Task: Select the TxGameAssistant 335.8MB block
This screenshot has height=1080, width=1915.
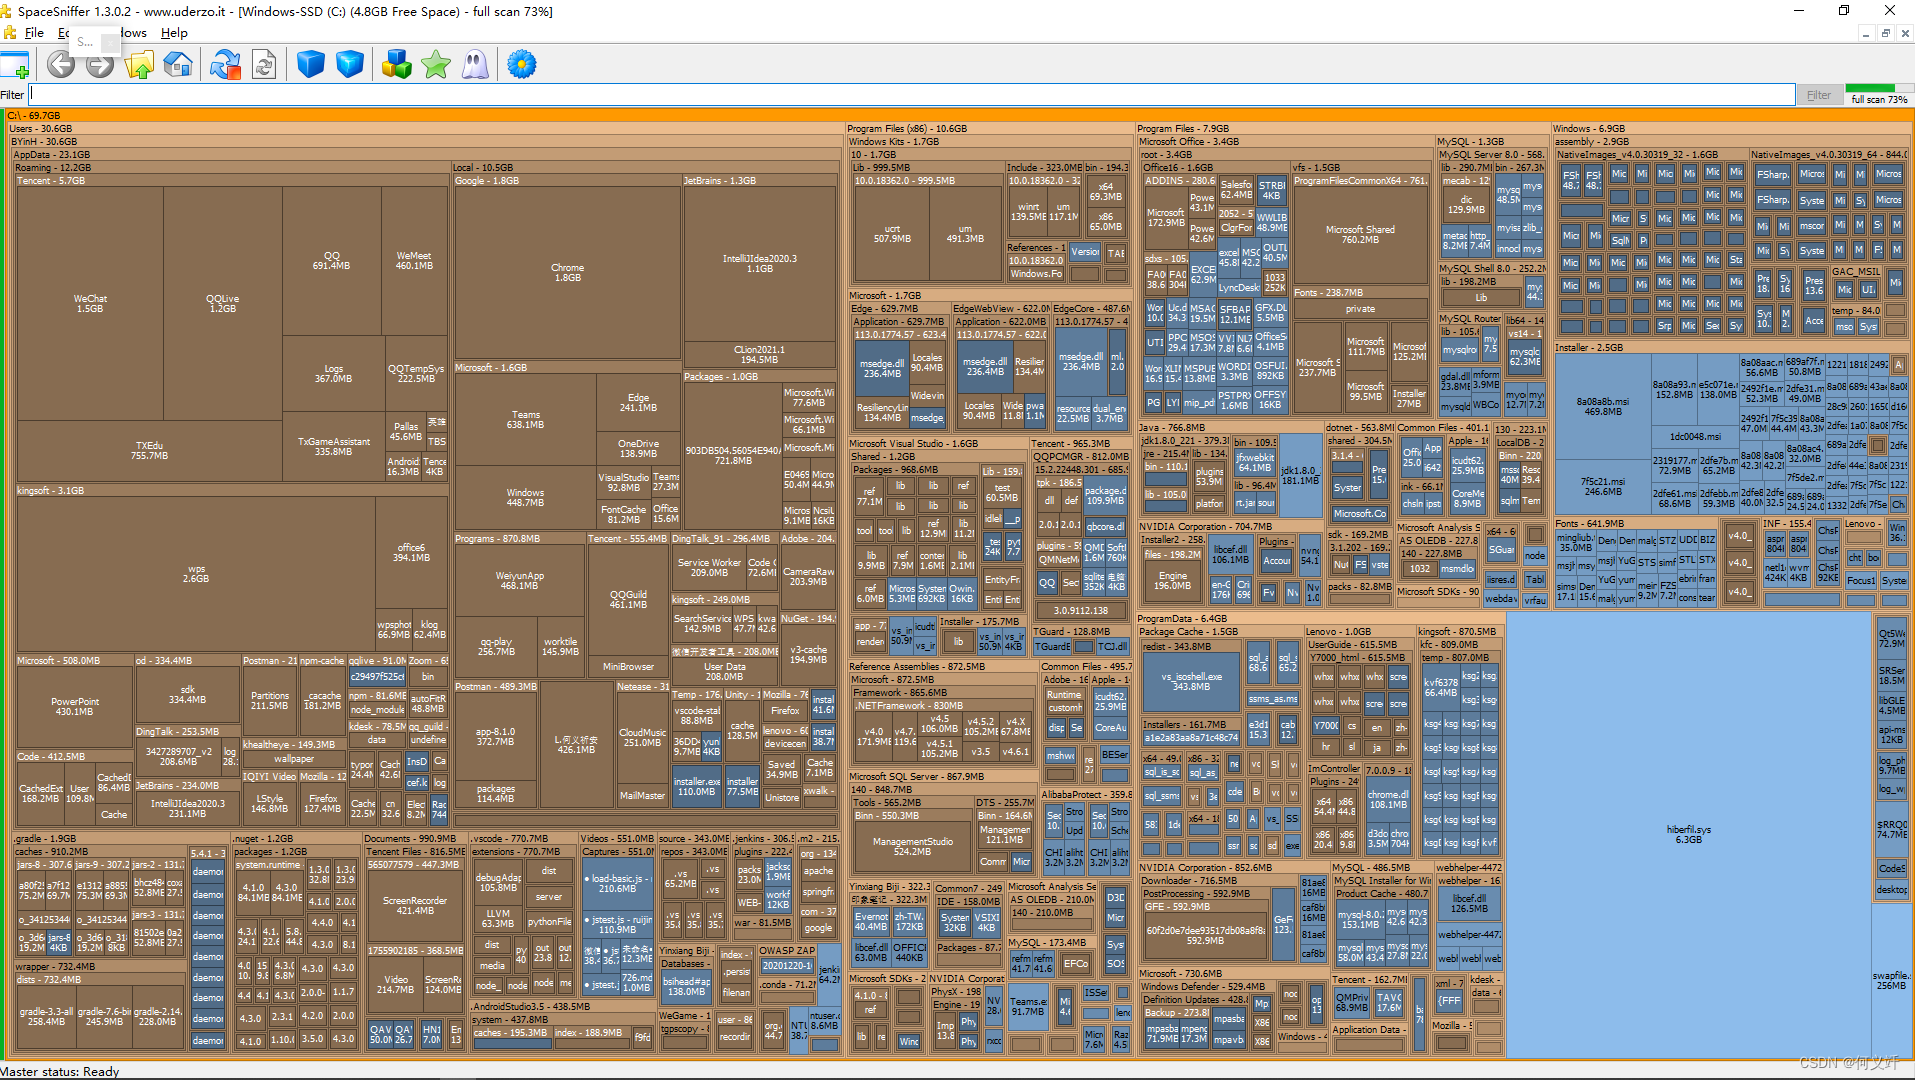Action: coord(333,447)
